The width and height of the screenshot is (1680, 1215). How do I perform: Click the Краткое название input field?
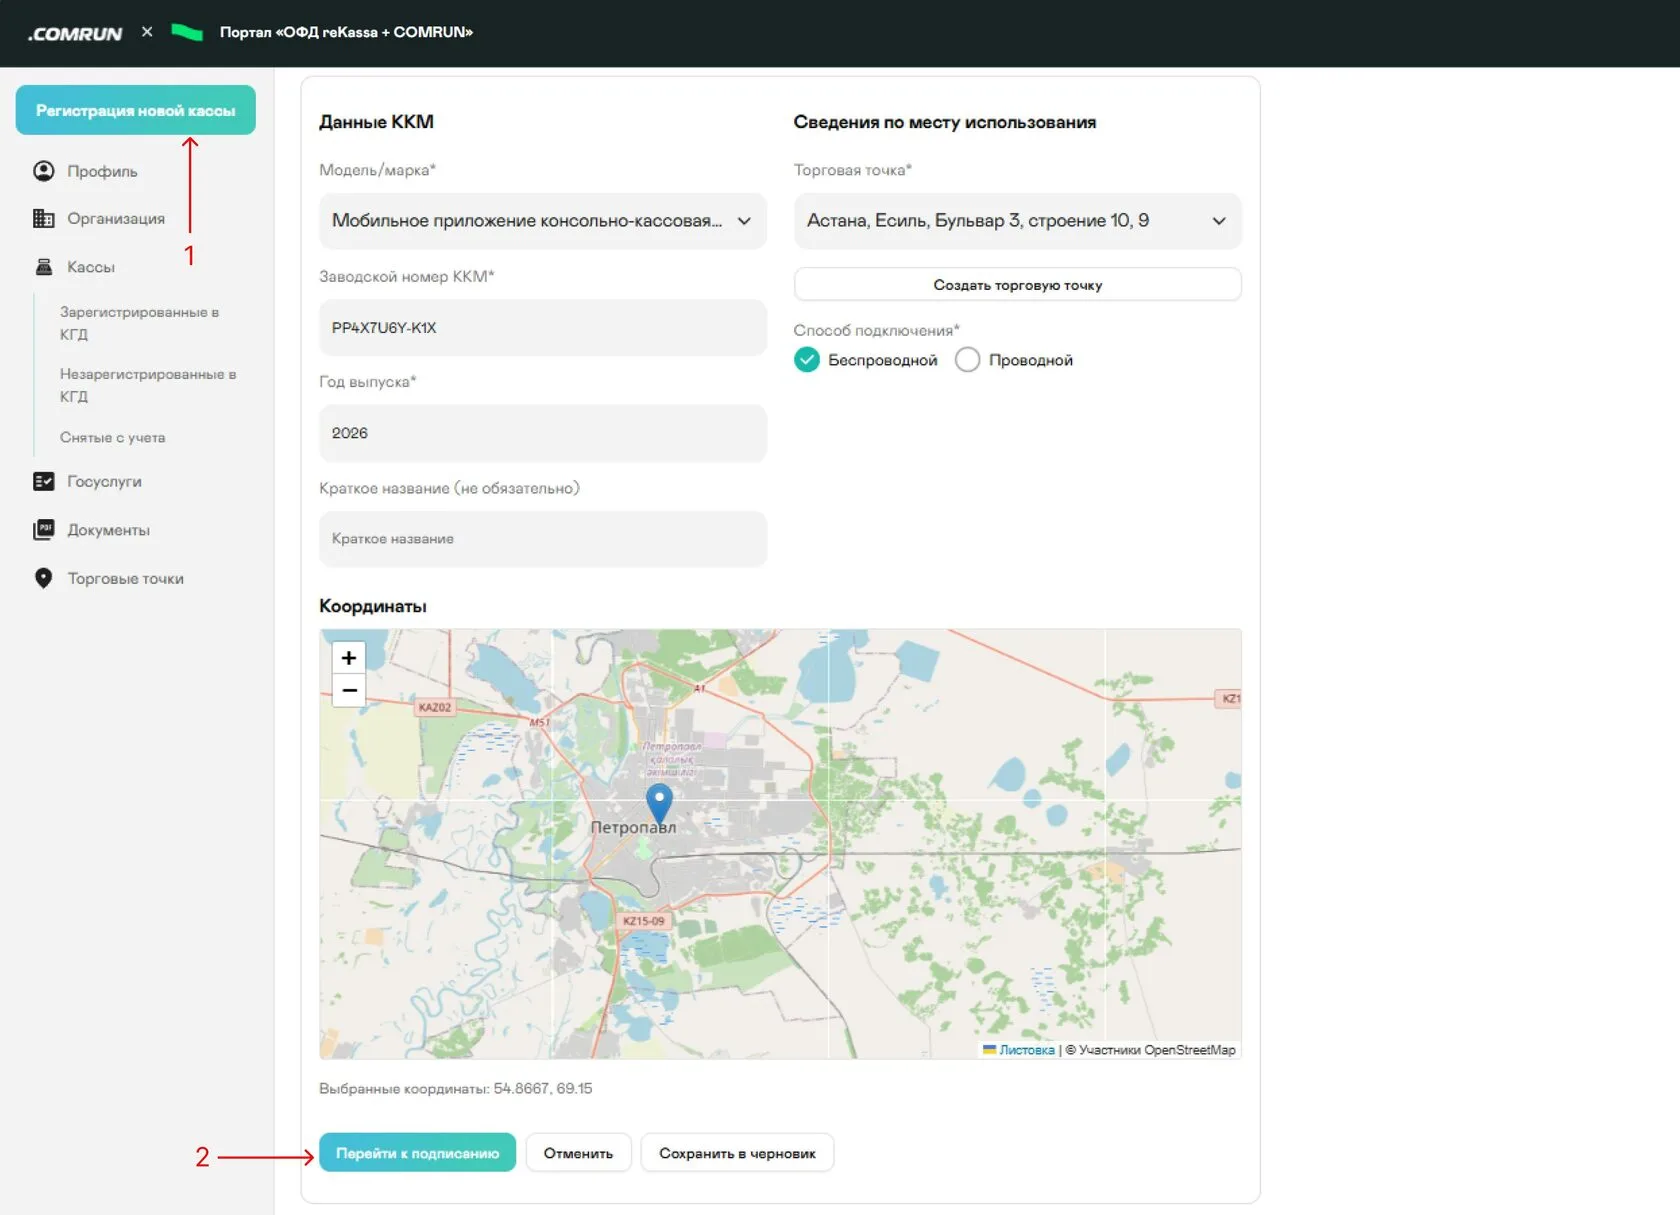click(x=543, y=539)
